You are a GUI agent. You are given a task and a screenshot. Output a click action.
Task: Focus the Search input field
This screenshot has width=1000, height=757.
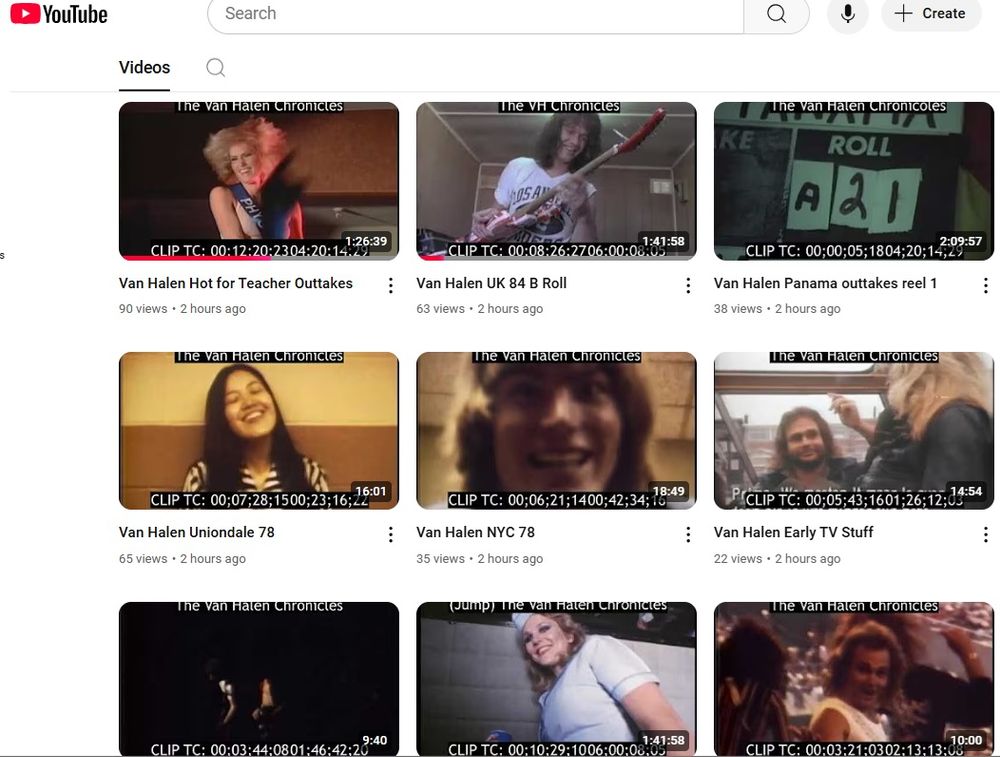click(x=476, y=14)
